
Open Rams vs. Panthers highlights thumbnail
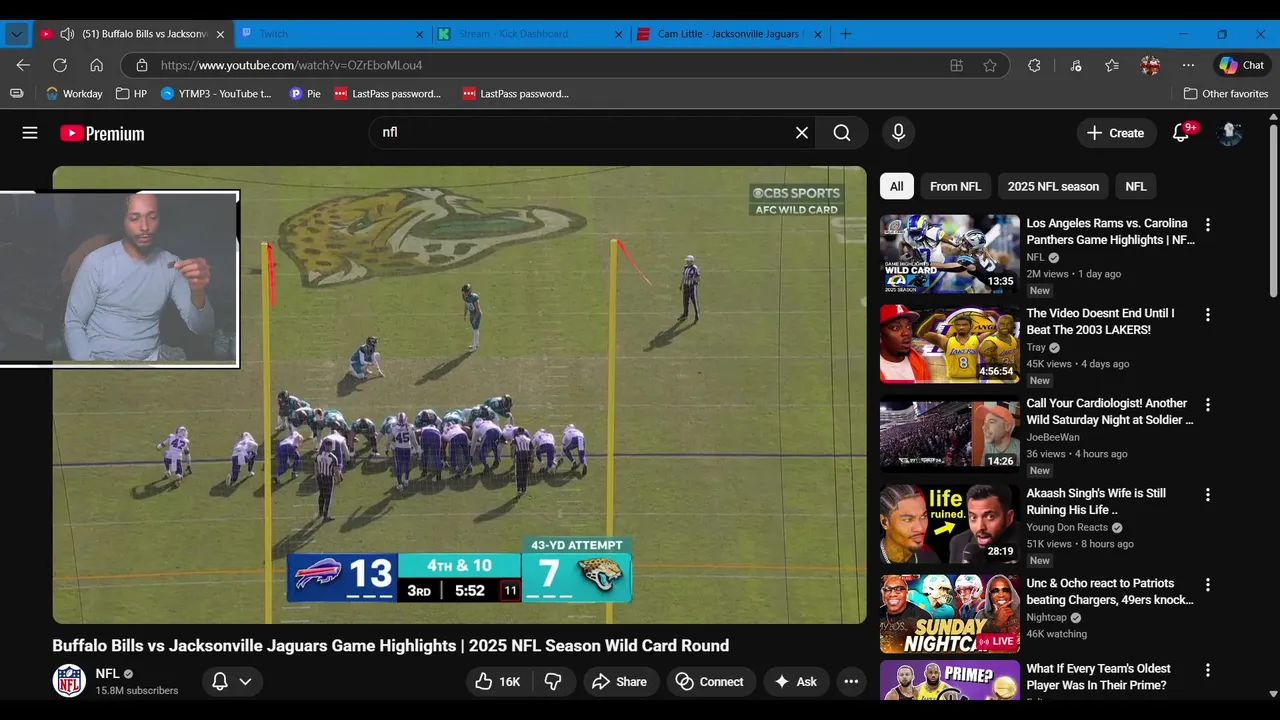click(950, 254)
